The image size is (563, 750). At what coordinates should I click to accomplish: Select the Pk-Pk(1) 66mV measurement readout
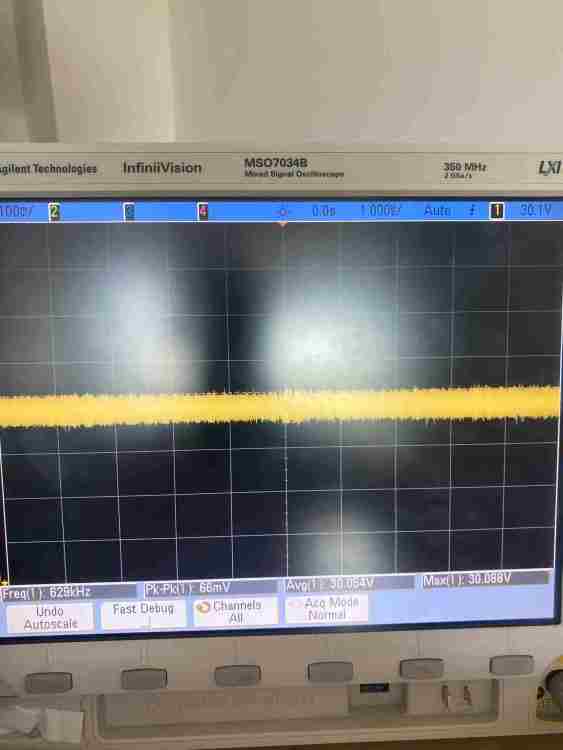click(x=188, y=588)
